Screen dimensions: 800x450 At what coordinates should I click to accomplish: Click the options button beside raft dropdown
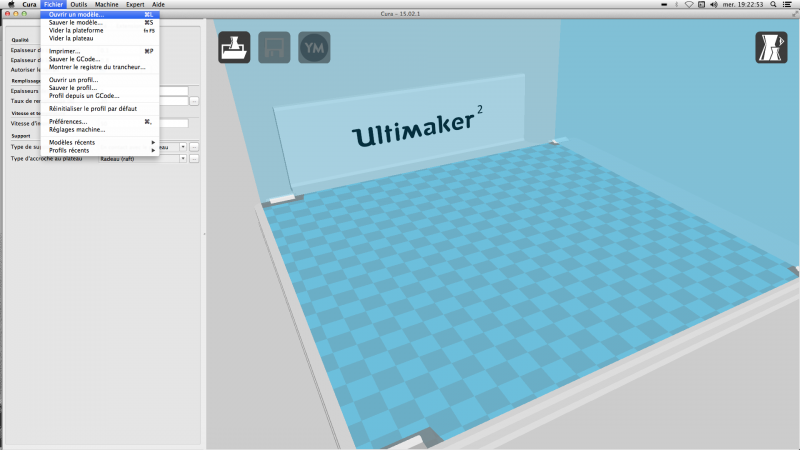click(x=194, y=159)
